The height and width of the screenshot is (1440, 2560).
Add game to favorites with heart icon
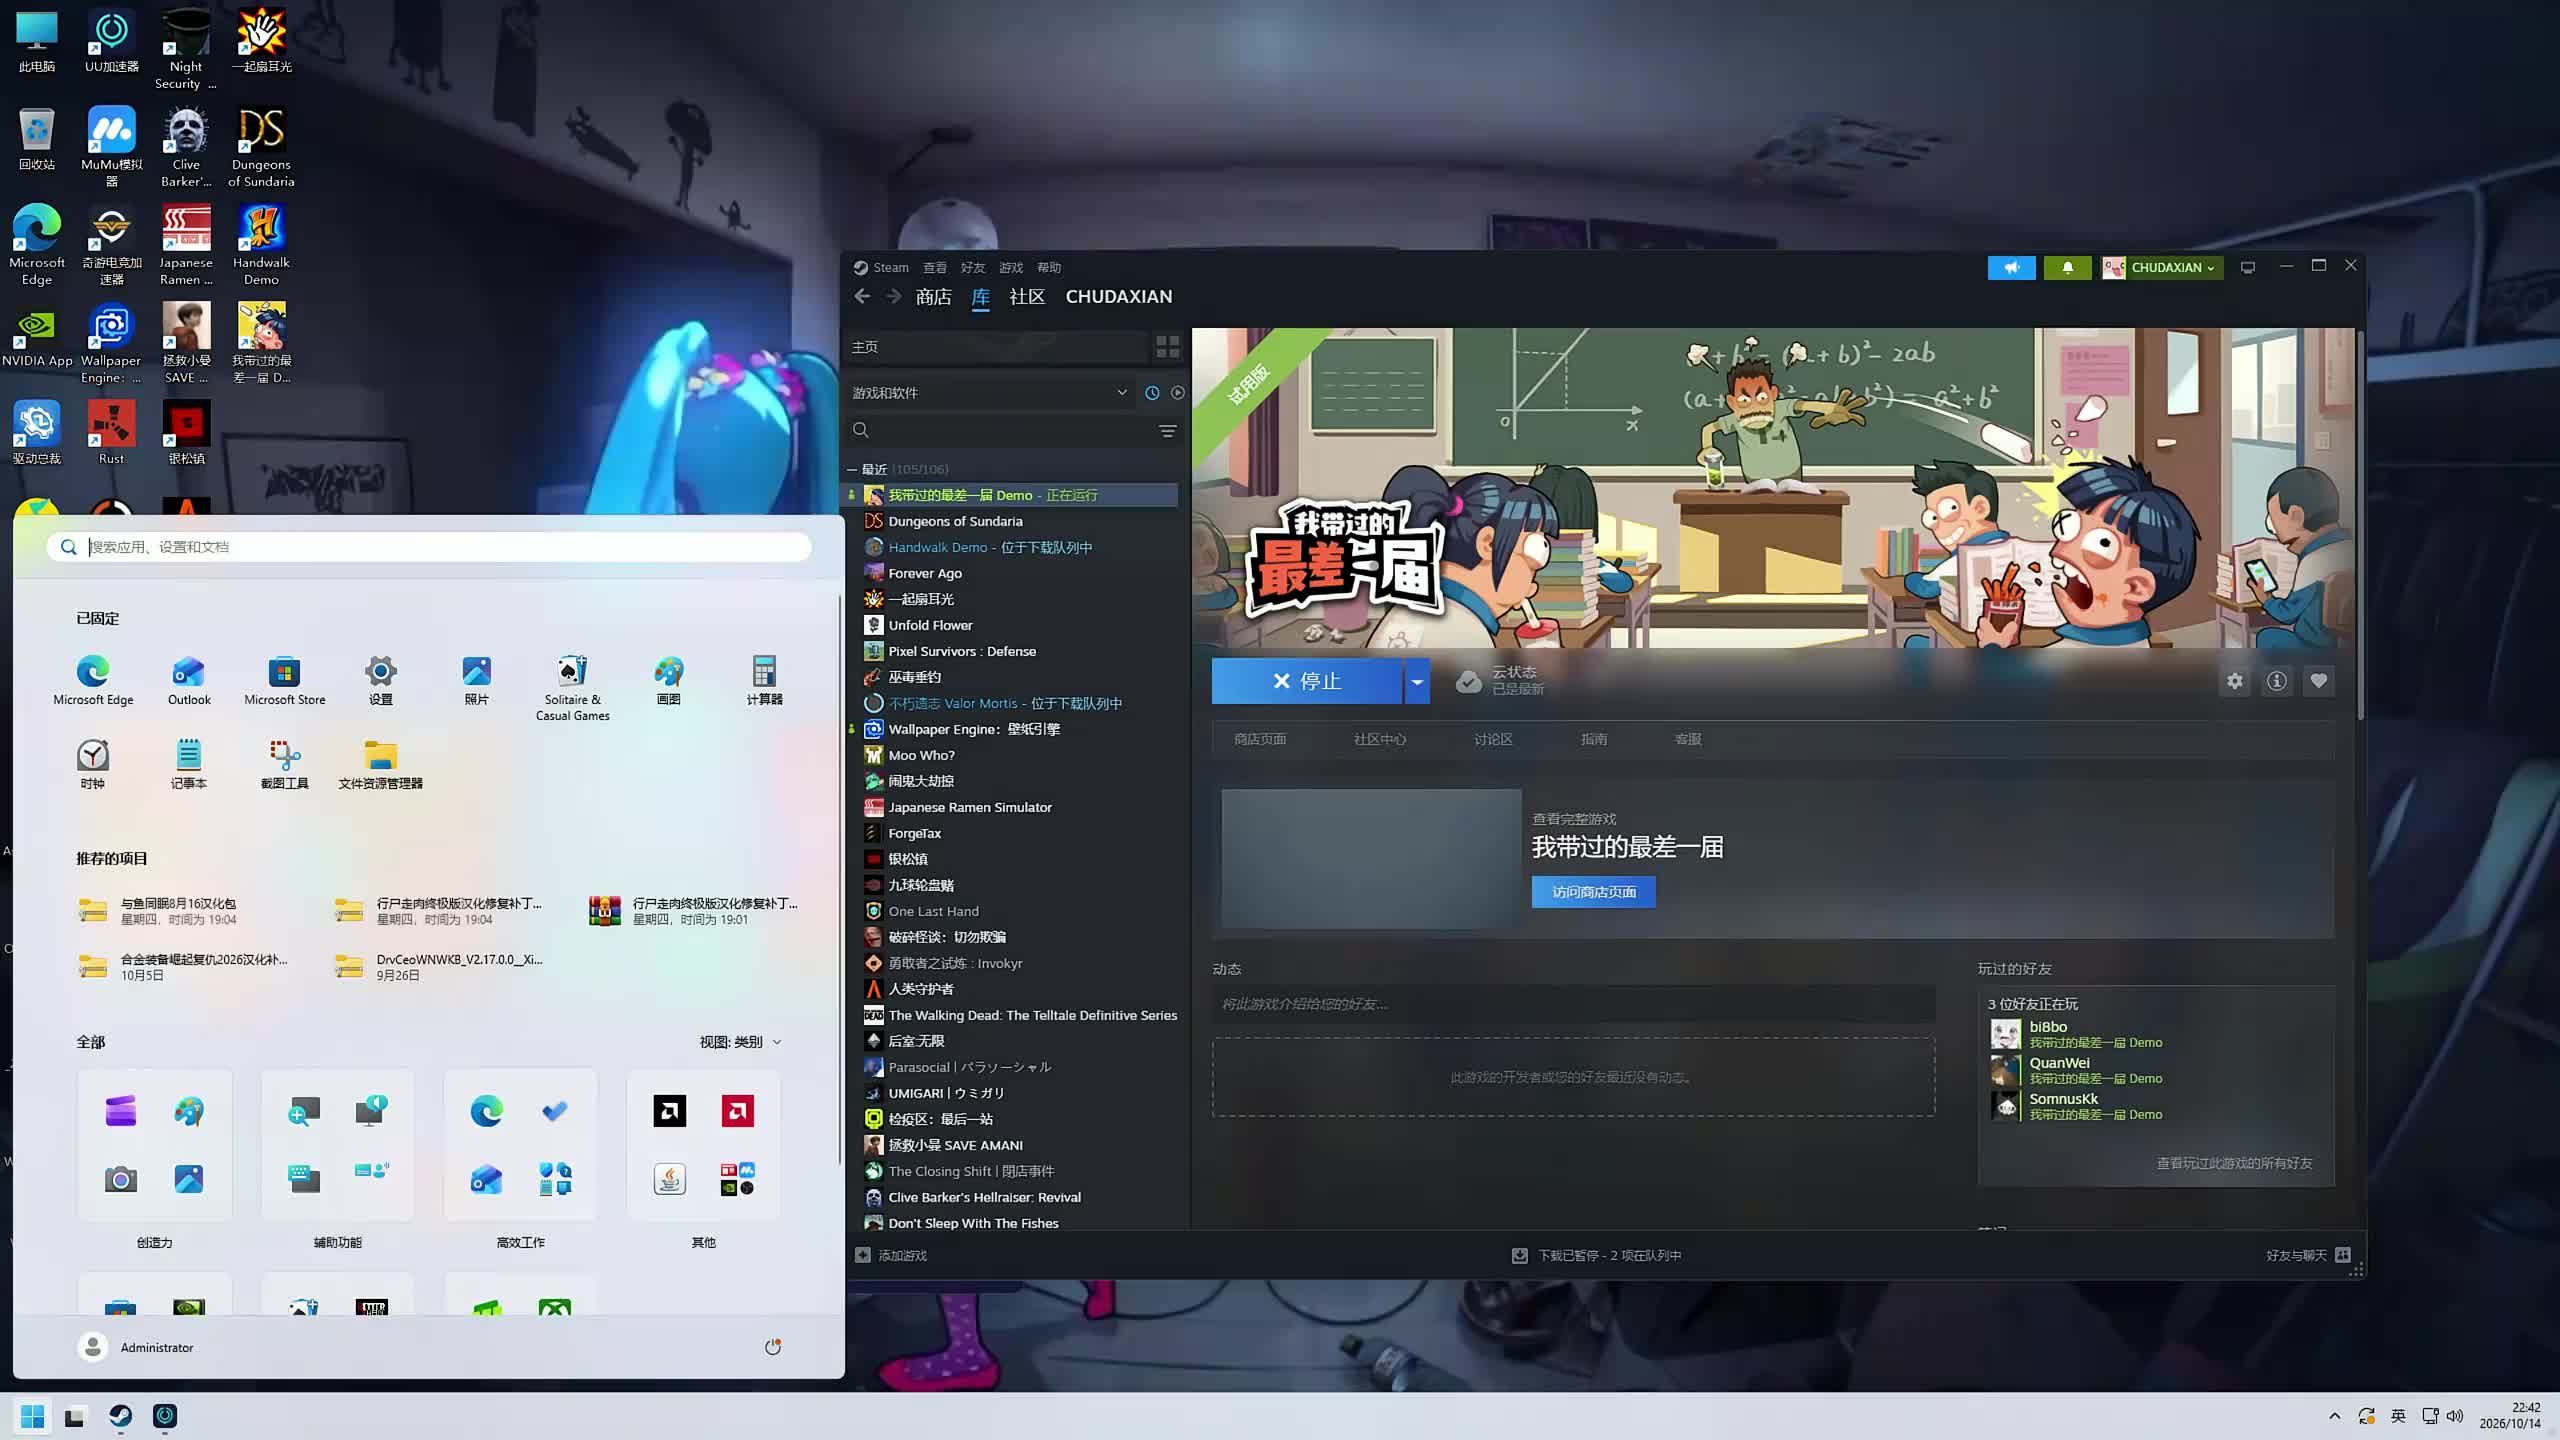[x=2318, y=681]
